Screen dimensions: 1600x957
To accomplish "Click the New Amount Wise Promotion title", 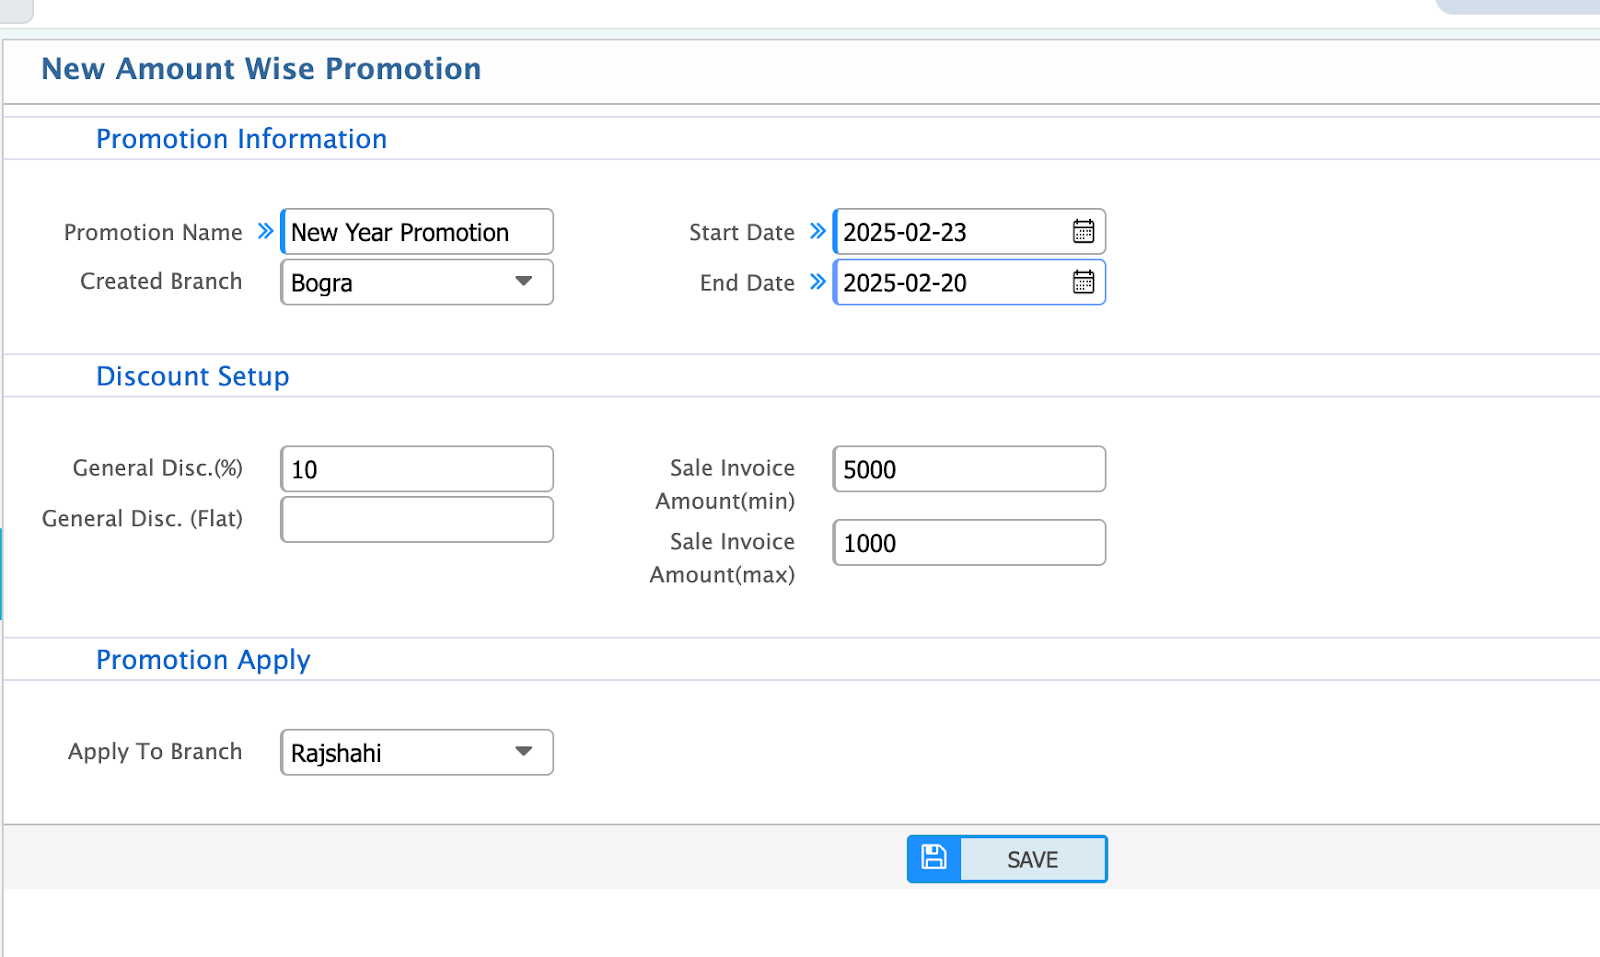I will click(x=260, y=68).
